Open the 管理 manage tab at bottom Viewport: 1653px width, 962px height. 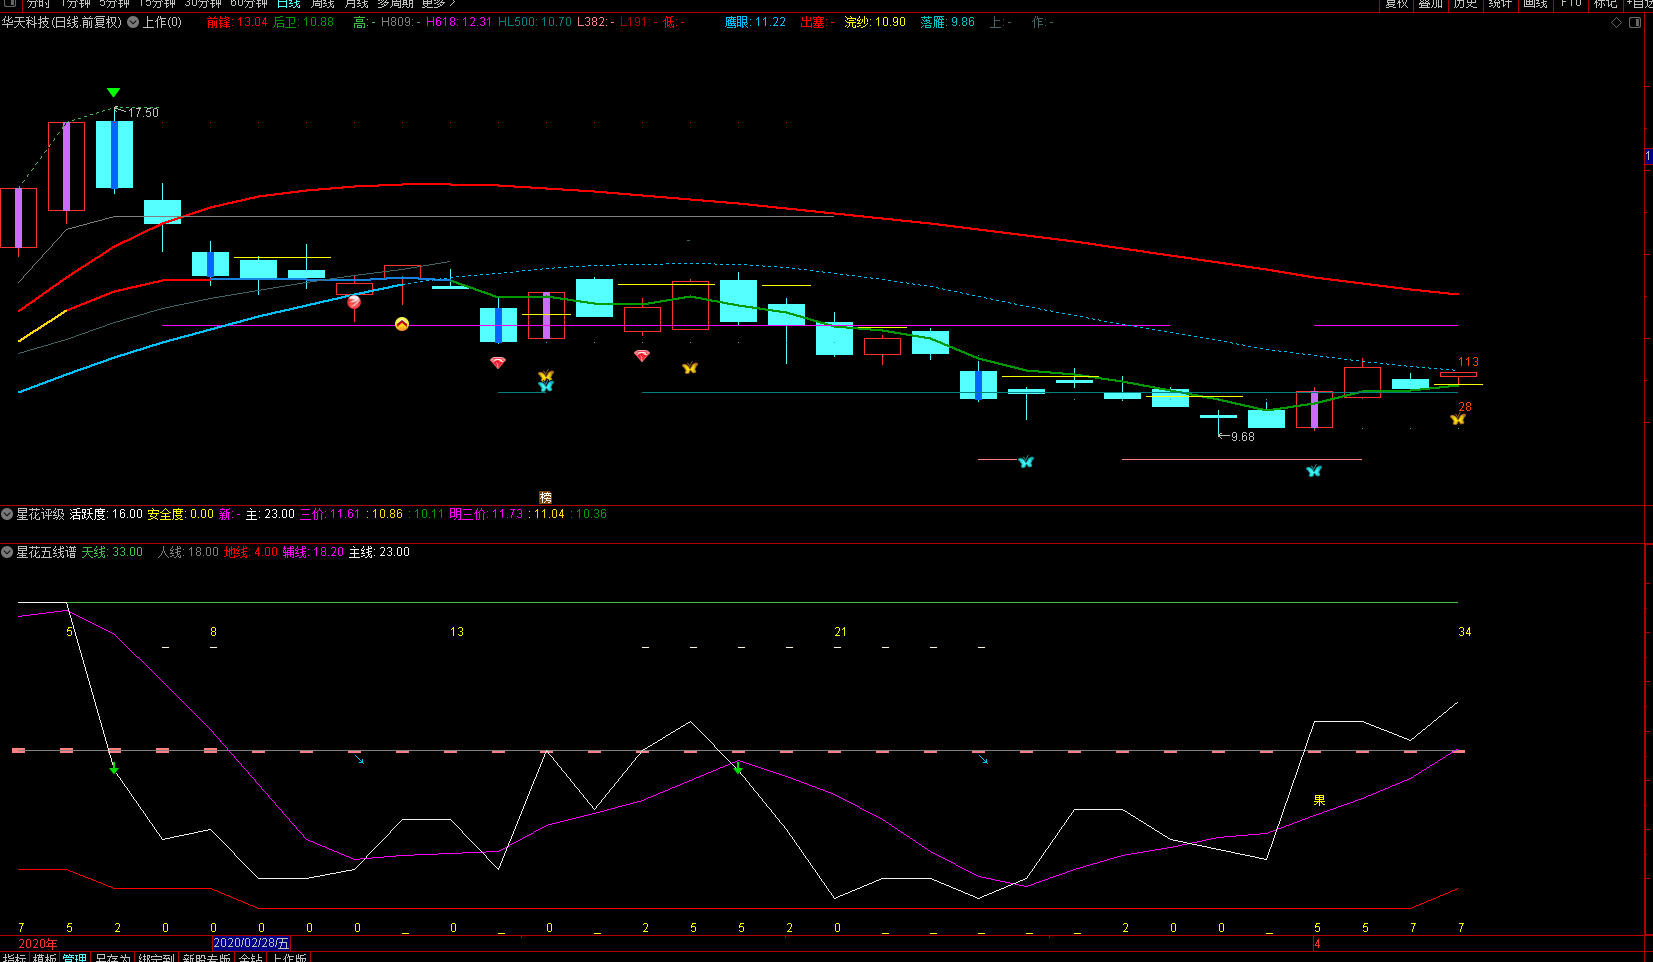pyautogui.click(x=74, y=957)
